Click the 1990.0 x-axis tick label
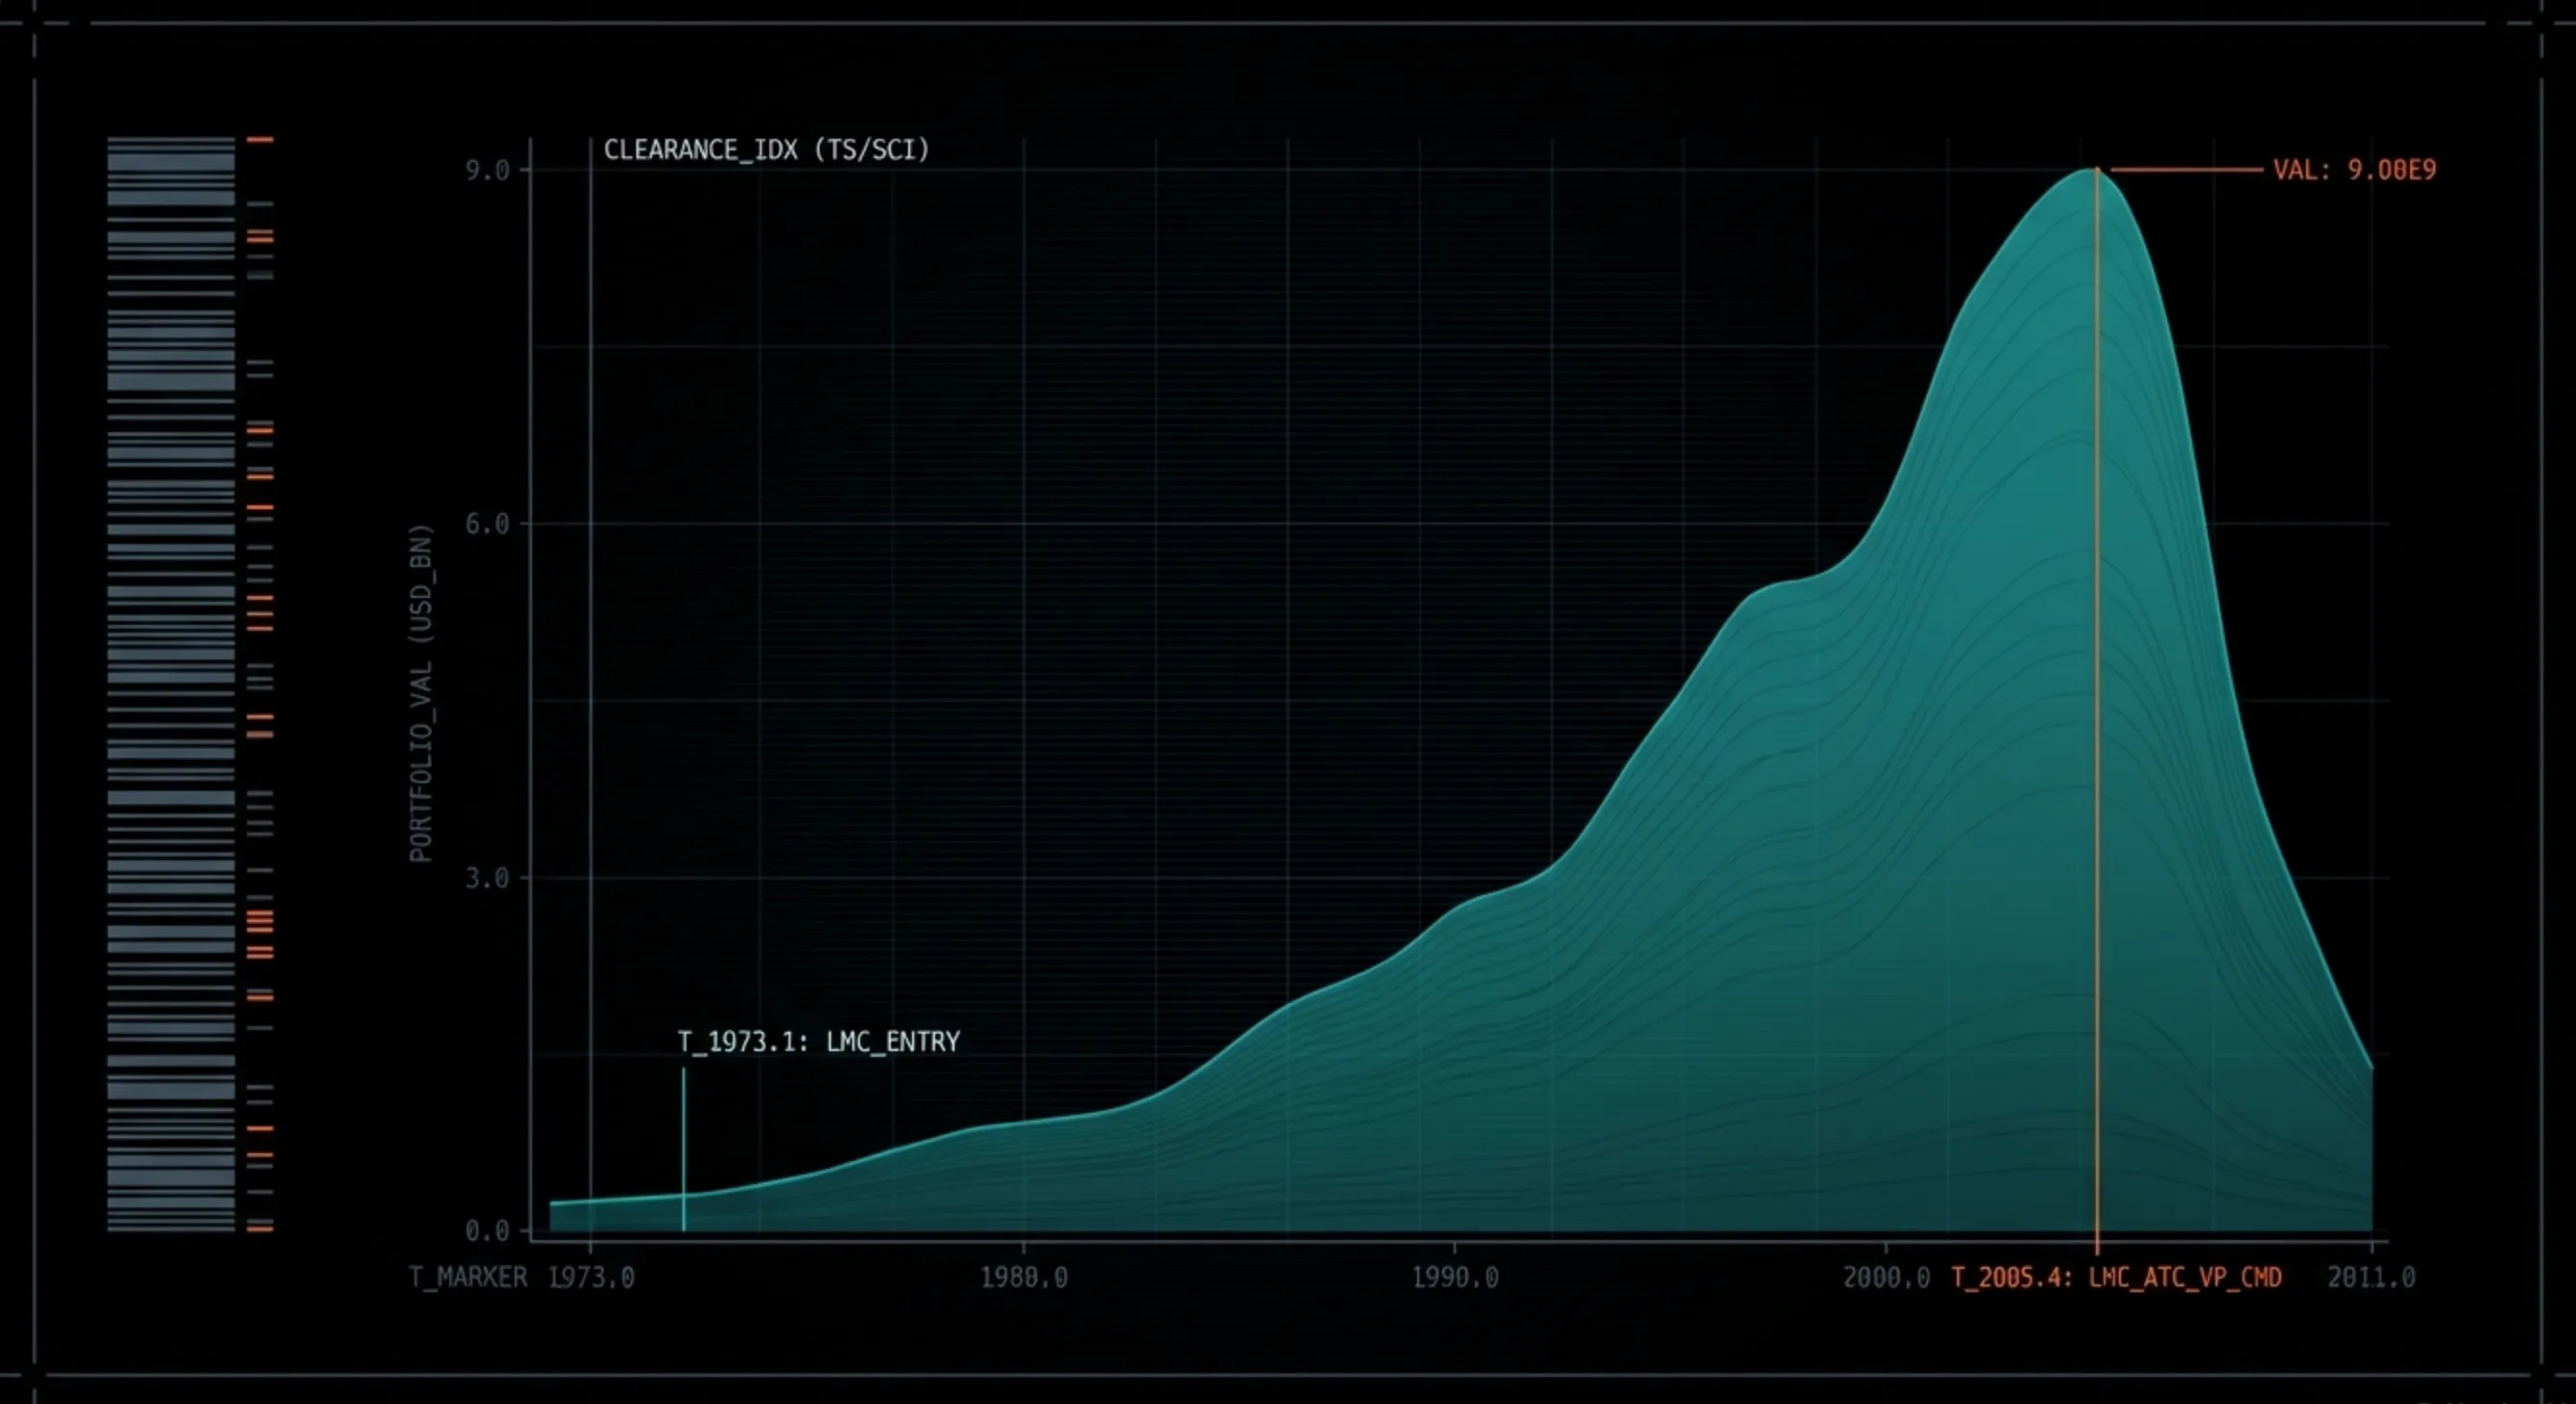The width and height of the screenshot is (2576, 1404). [x=1454, y=1278]
